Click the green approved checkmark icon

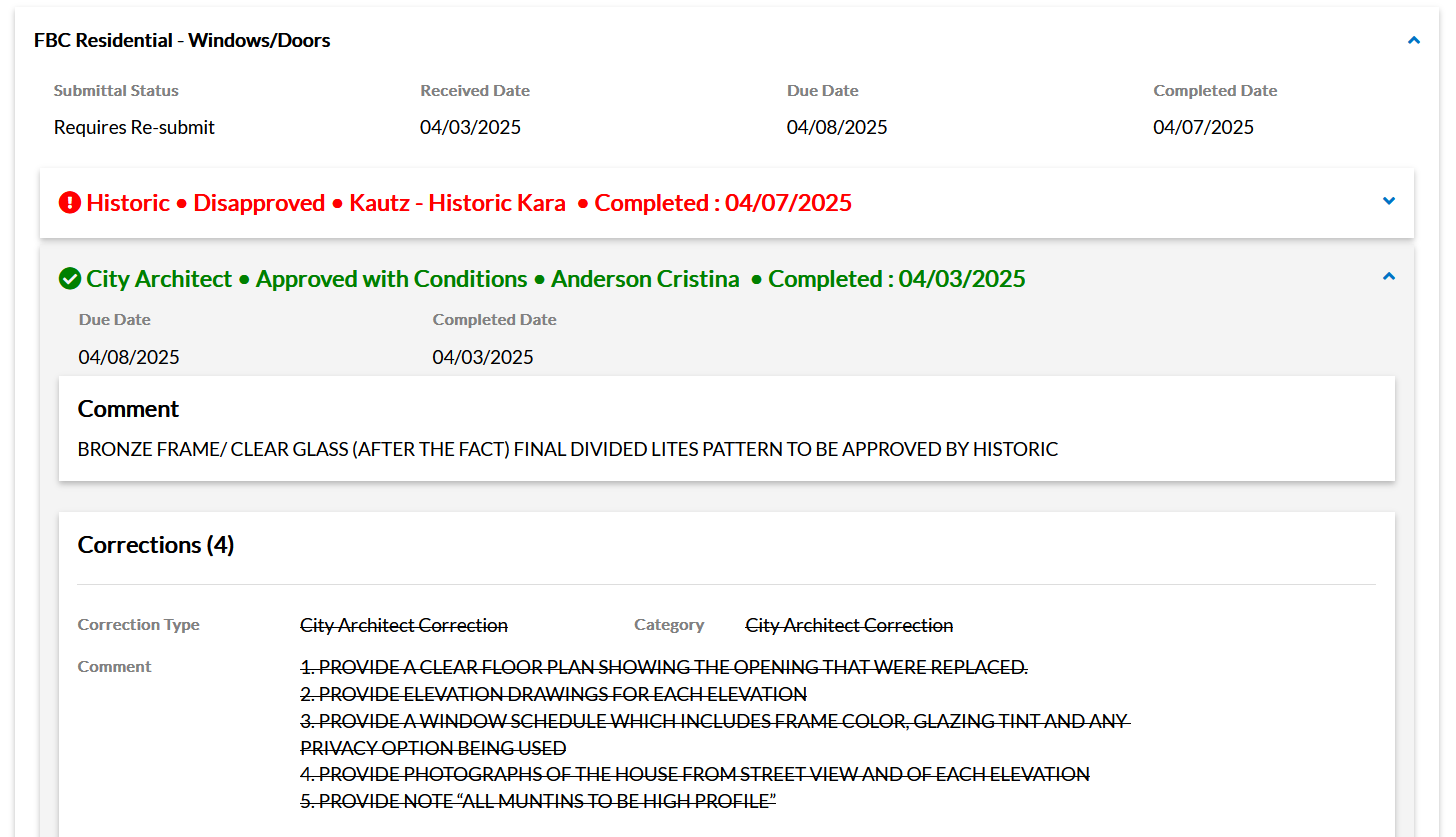tap(69, 279)
